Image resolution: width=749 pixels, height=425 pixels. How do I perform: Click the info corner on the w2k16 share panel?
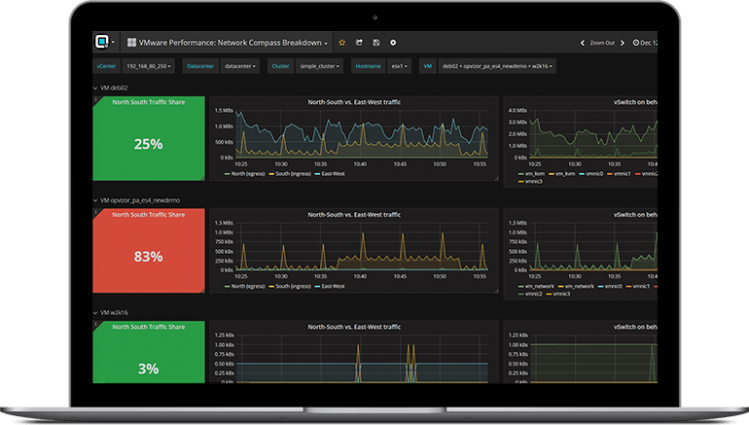[96, 324]
